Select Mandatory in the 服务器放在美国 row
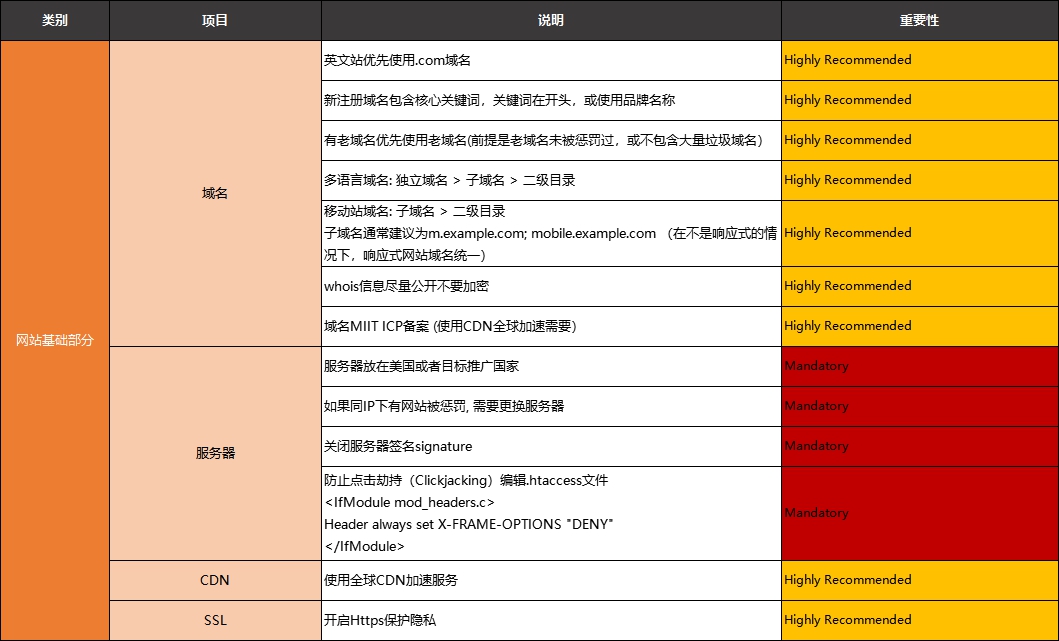The image size is (1059, 641). click(x=920, y=366)
